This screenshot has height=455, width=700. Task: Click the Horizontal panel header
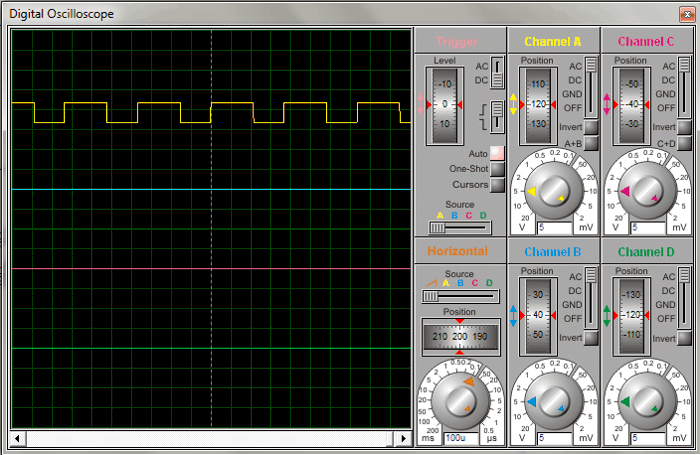[x=460, y=252]
